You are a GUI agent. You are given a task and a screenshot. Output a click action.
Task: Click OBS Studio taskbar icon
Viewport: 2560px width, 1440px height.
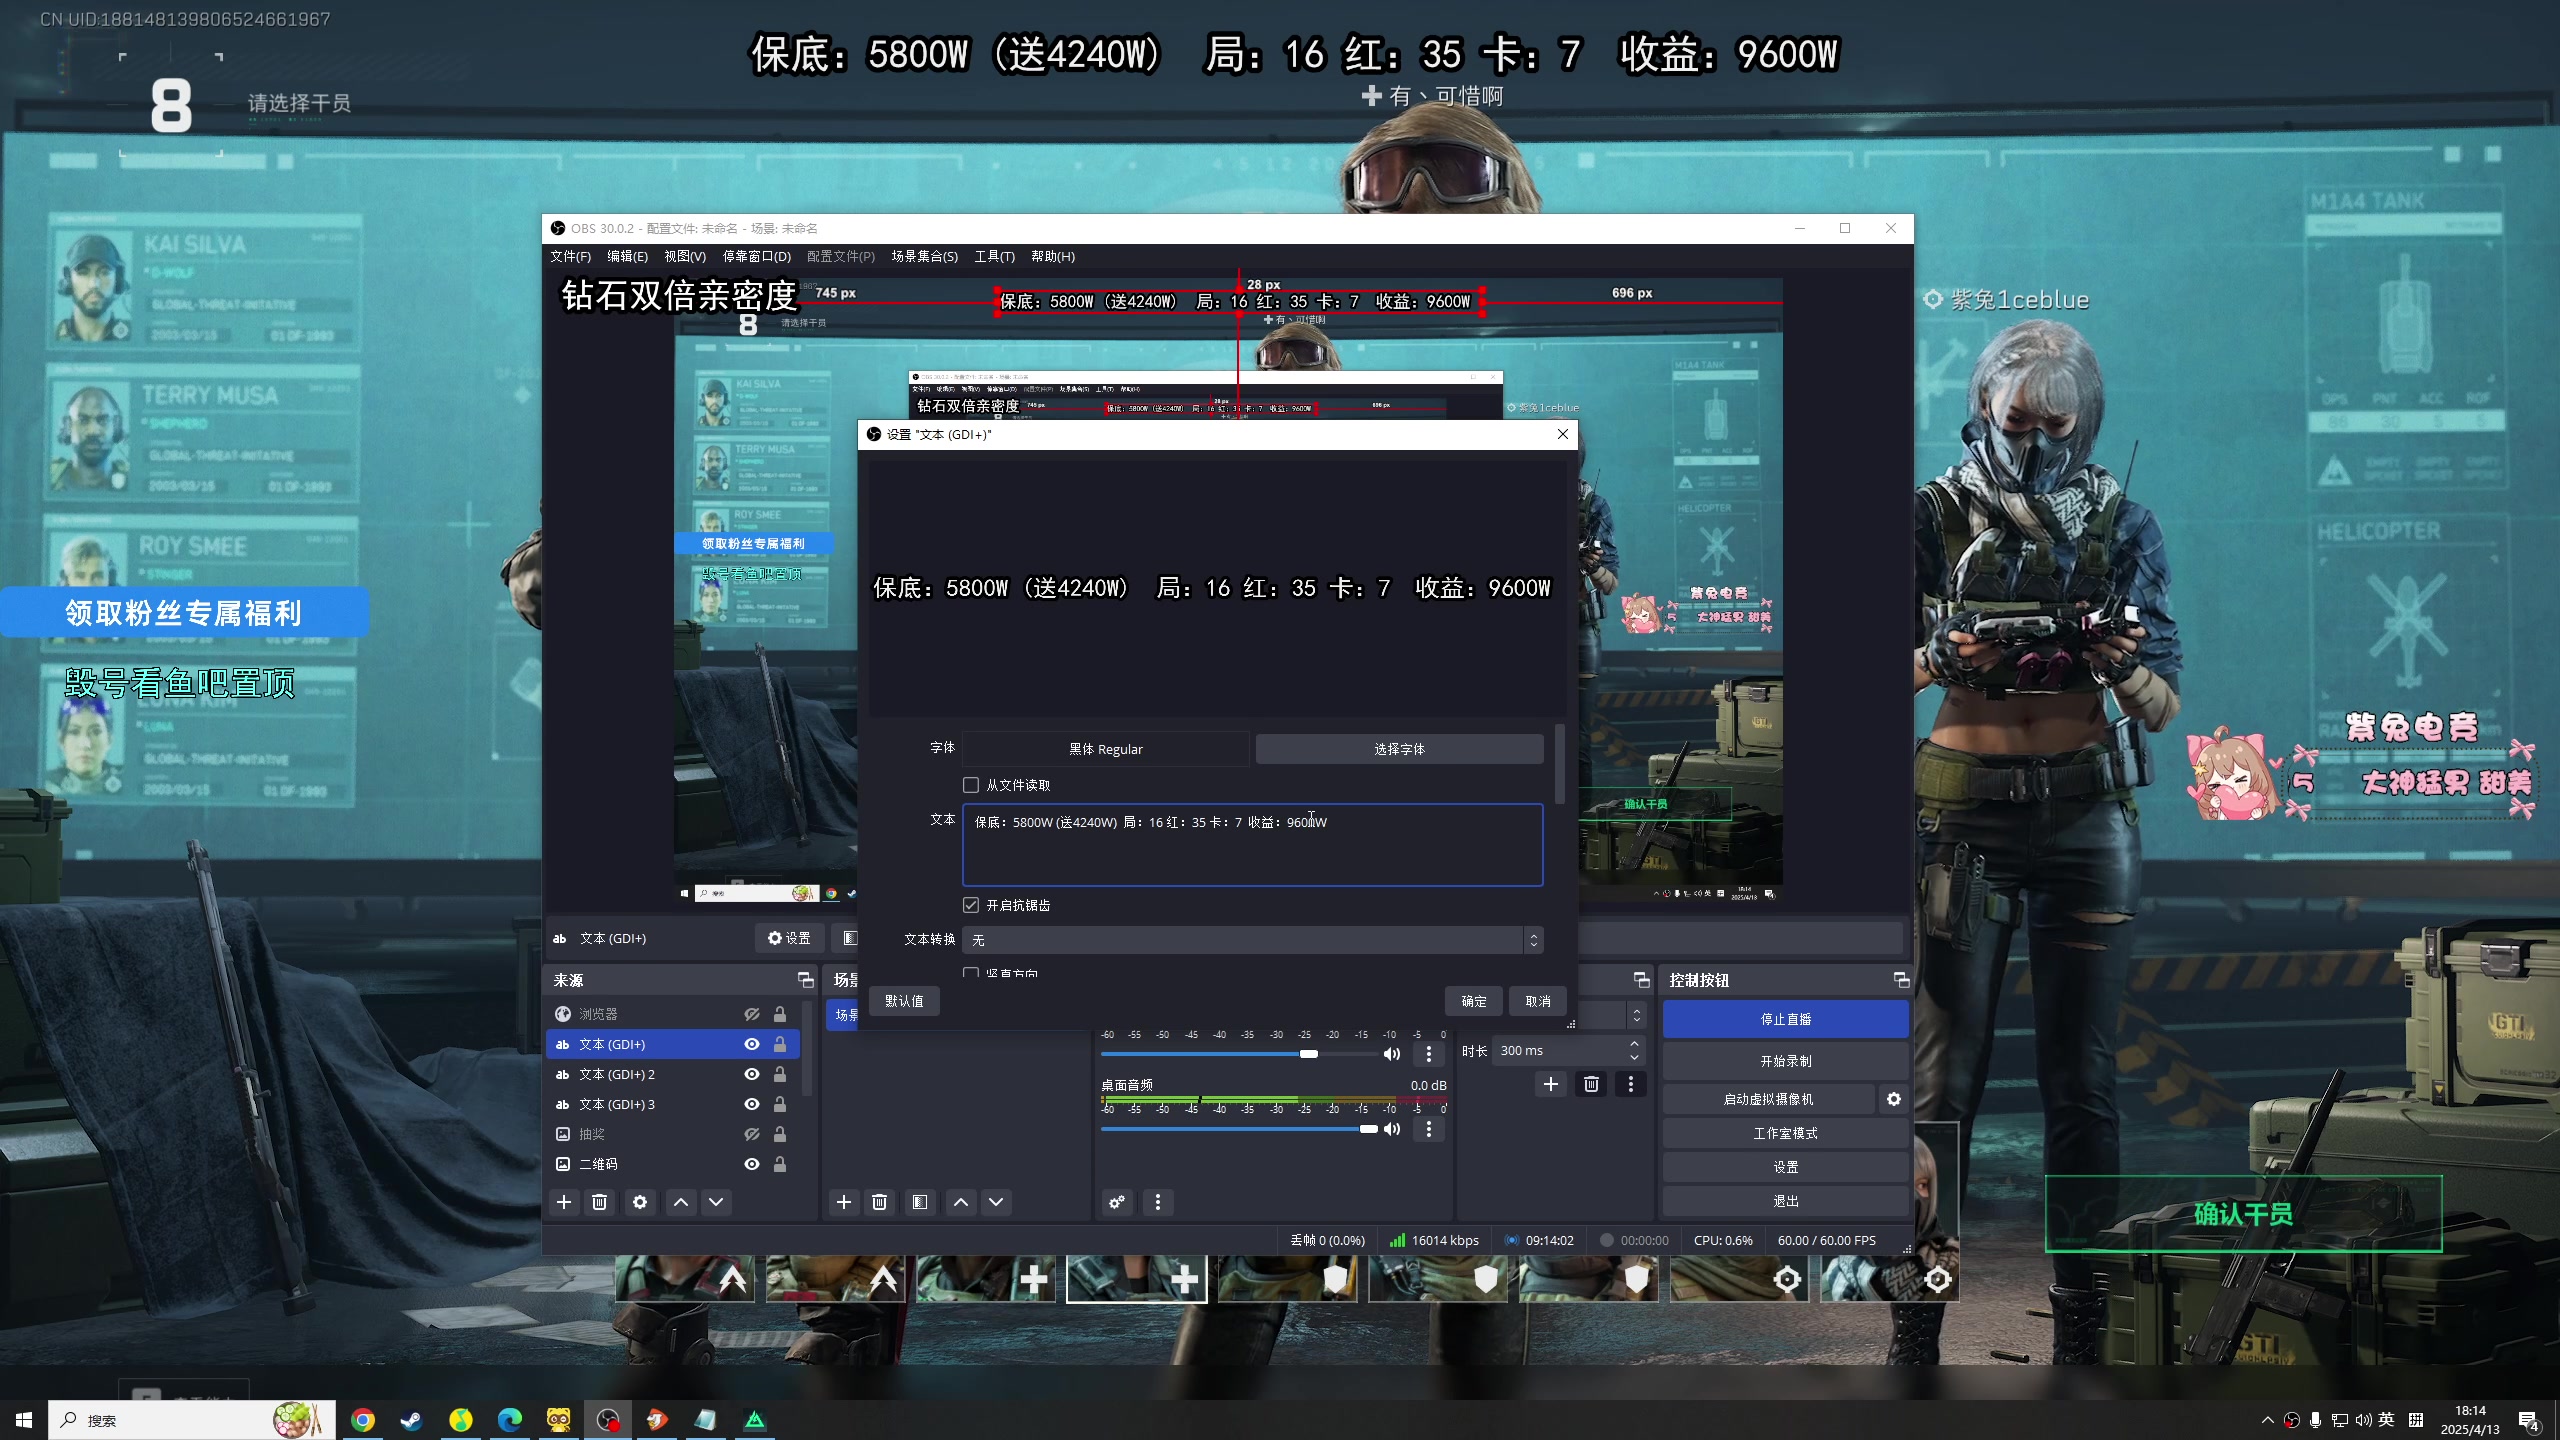tap(608, 1420)
